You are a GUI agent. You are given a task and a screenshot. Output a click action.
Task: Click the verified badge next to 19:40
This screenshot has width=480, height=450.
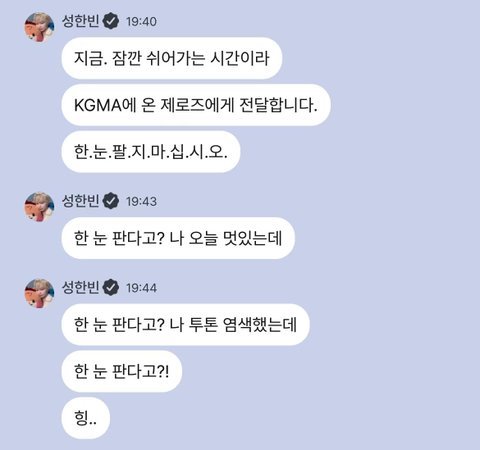pyautogui.click(x=111, y=21)
